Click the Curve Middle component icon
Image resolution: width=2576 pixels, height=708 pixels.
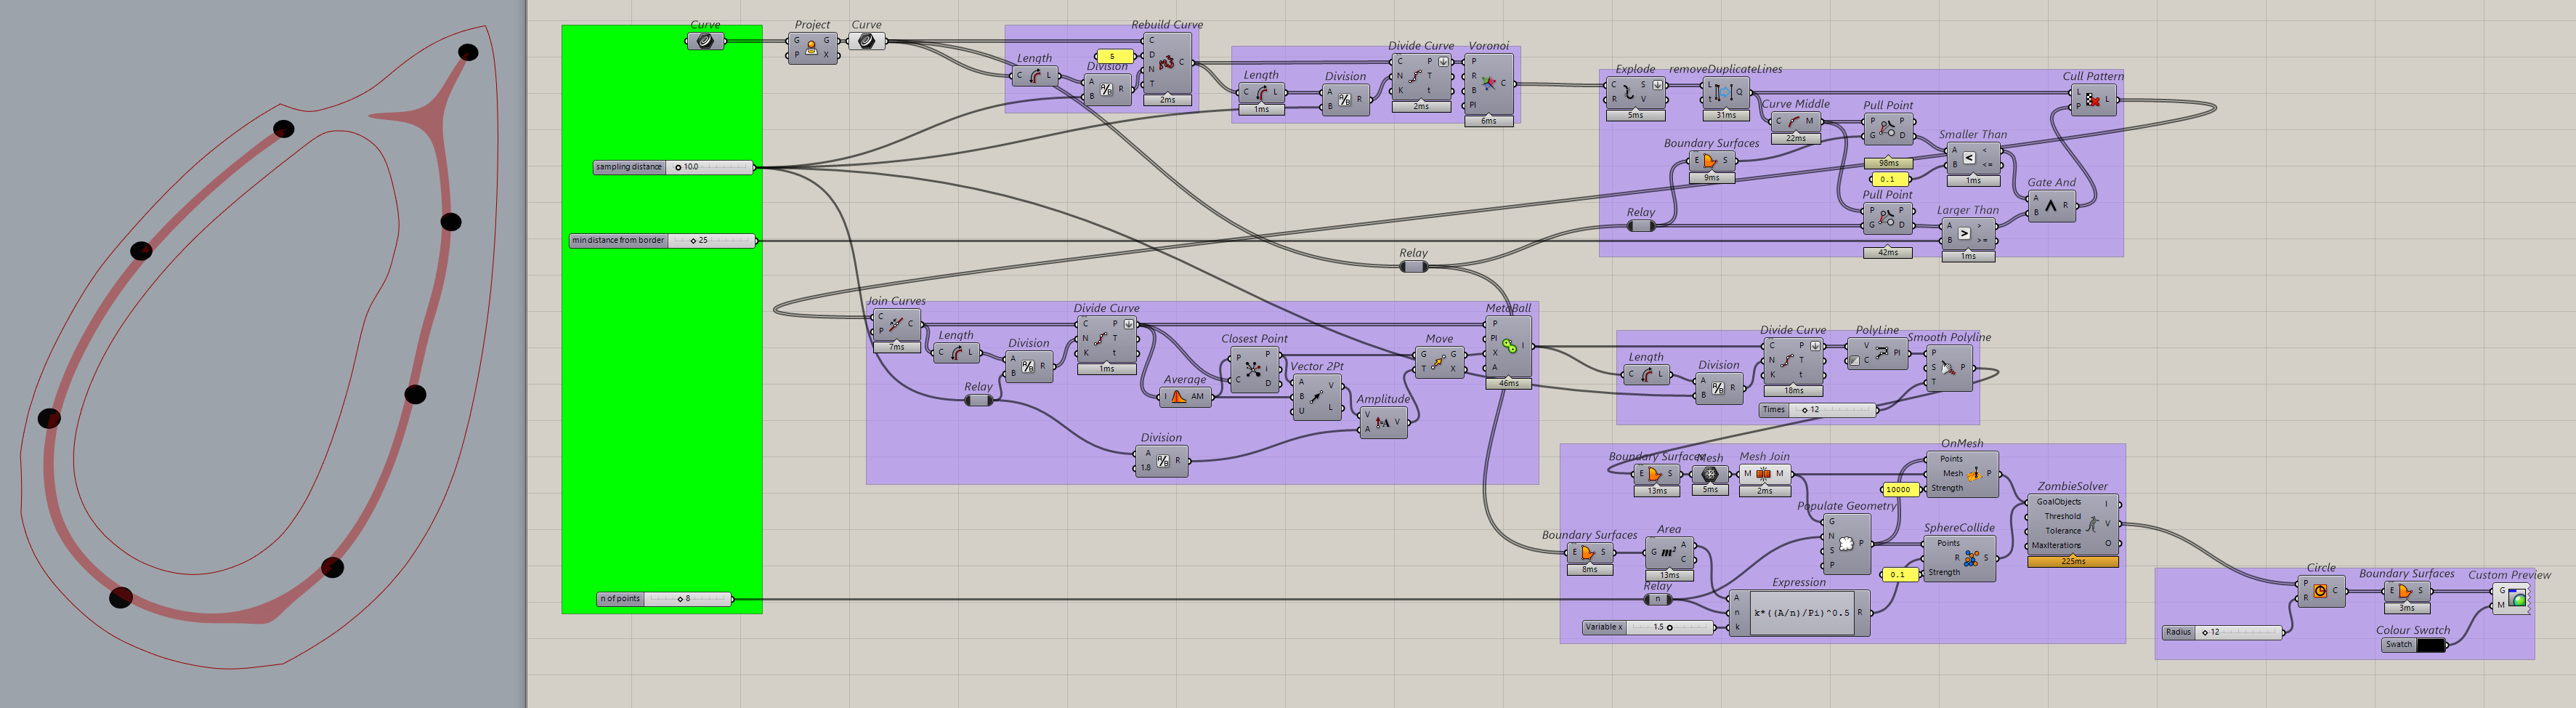click(1794, 121)
